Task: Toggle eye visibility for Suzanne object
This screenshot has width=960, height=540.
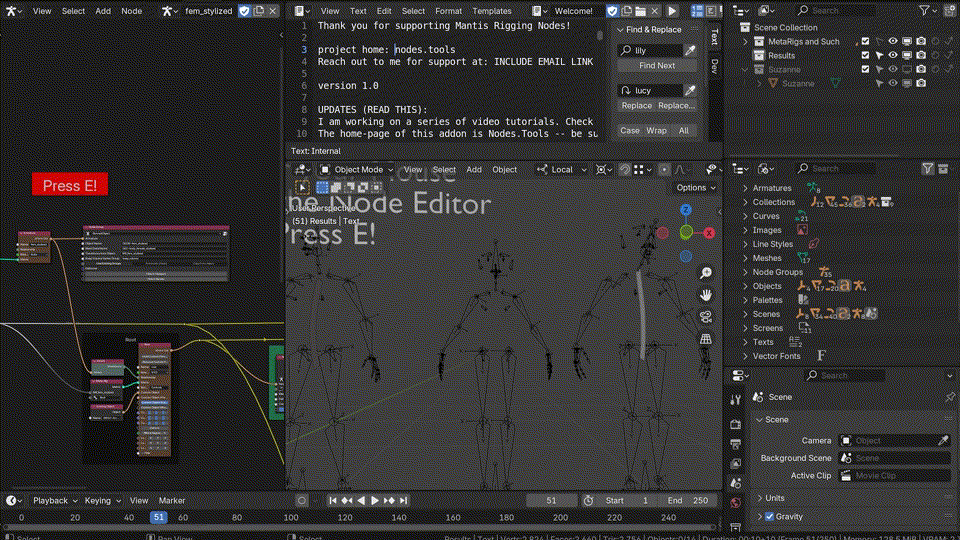Action: click(x=893, y=83)
